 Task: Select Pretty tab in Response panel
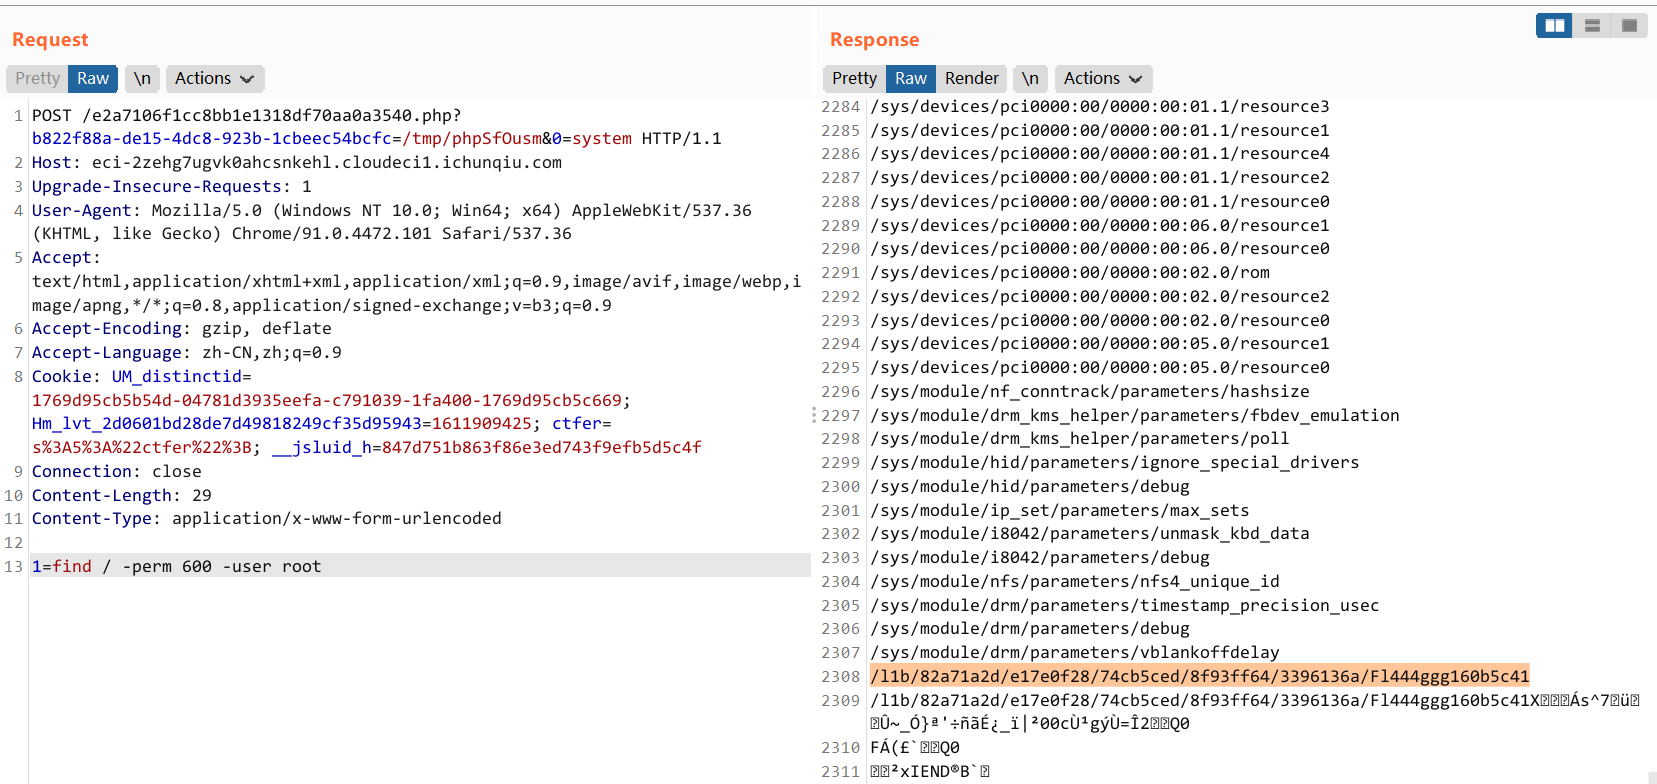click(x=854, y=78)
